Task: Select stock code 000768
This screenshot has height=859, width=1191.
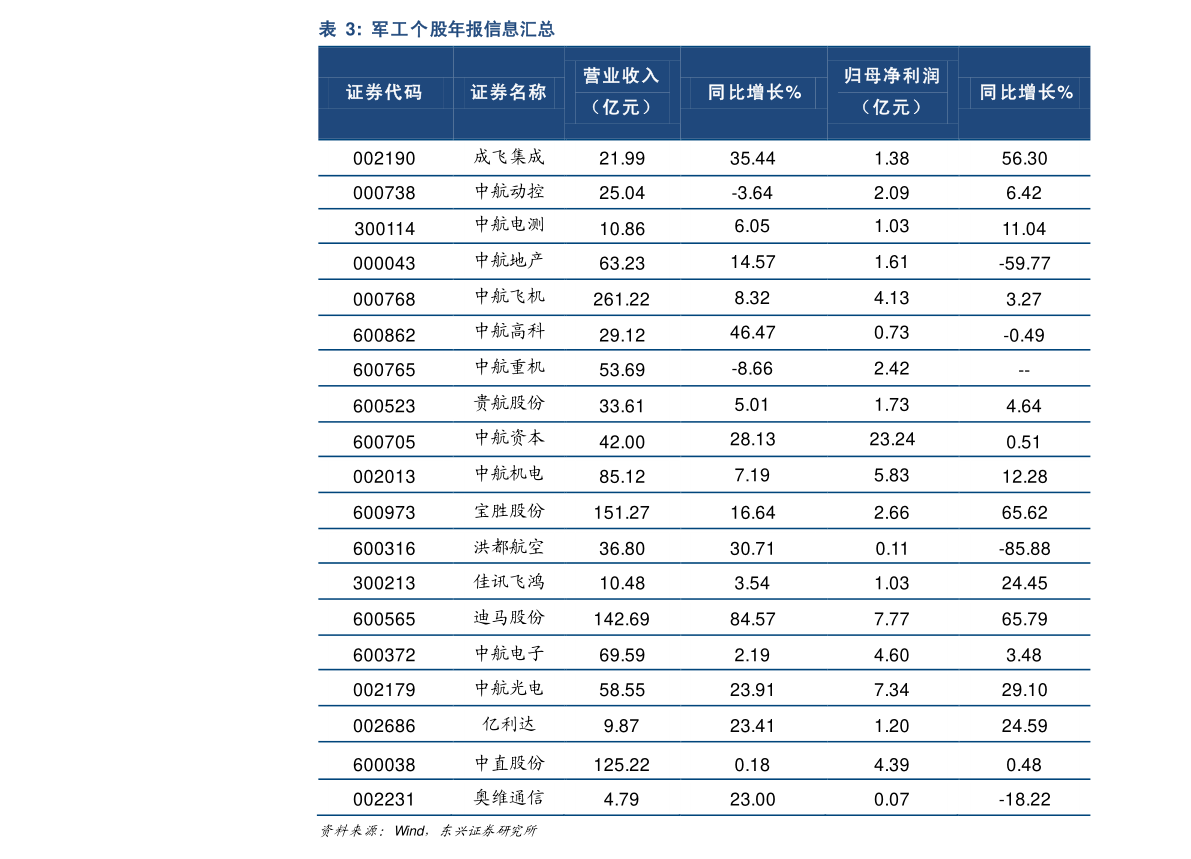Action: coord(384,299)
